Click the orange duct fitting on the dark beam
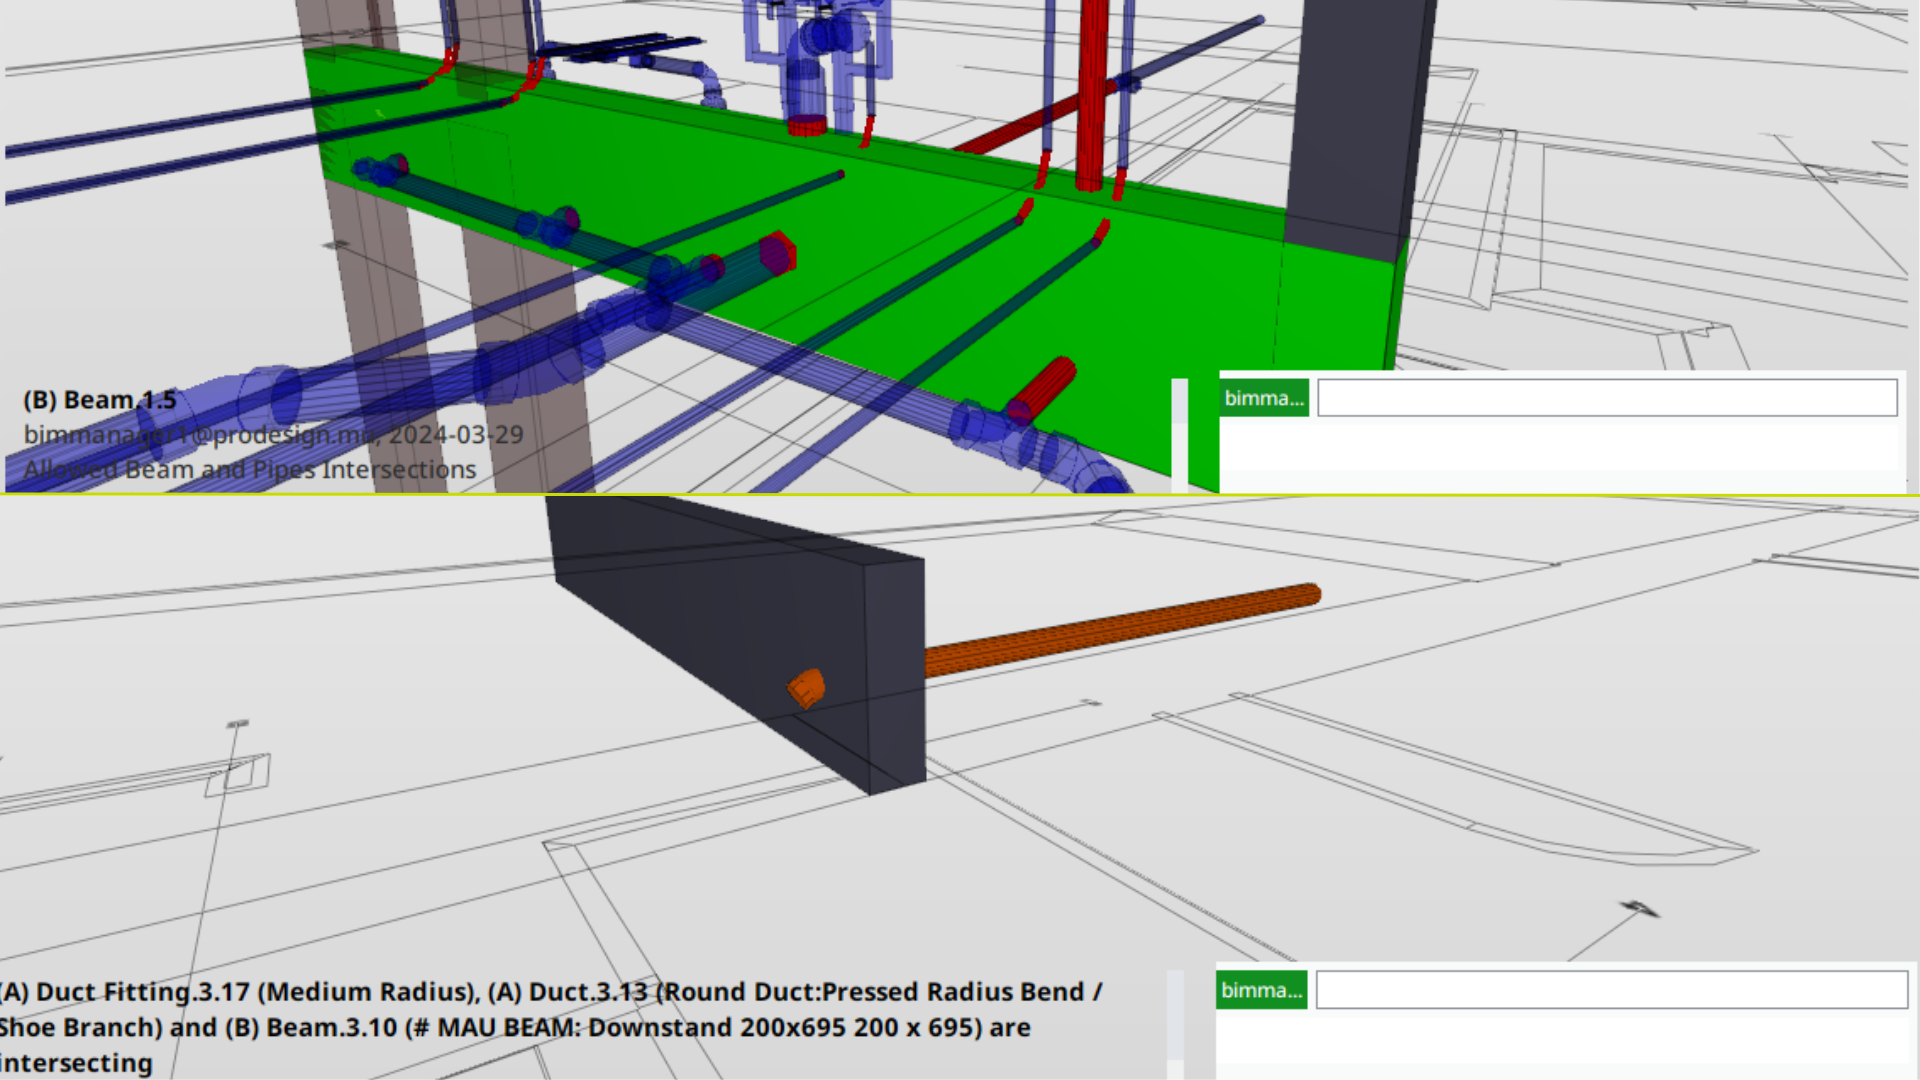Image resolution: width=1920 pixels, height=1080 pixels. click(x=806, y=688)
